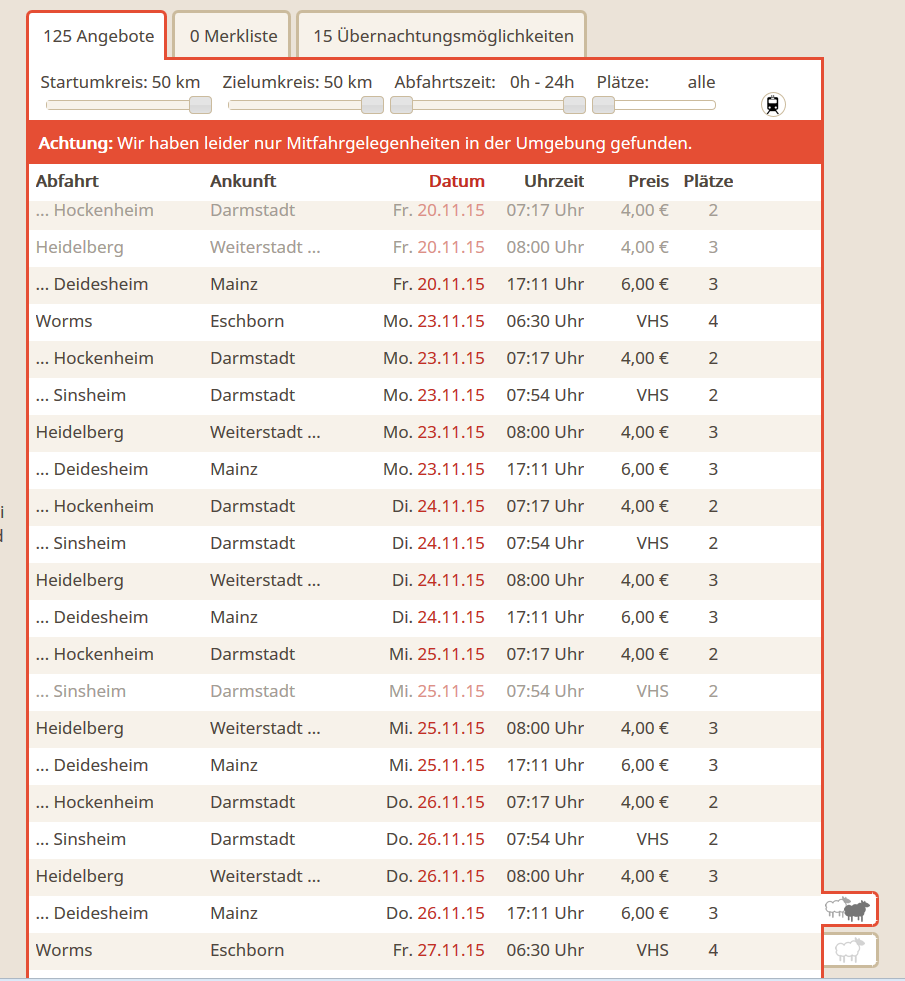The image size is (905, 981).
Task: Select Deidesheim to Mainz ride on Fr. 20.11.15
Action: tap(425, 285)
